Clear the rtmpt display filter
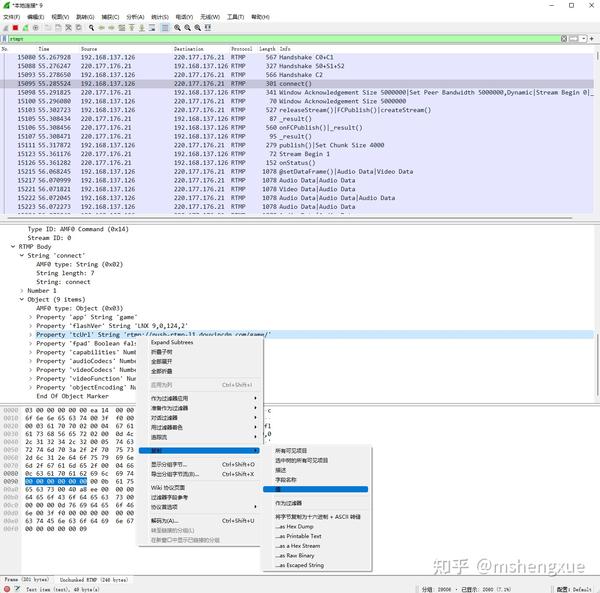This screenshot has width=600, height=593. pyautogui.click(x=564, y=39)
